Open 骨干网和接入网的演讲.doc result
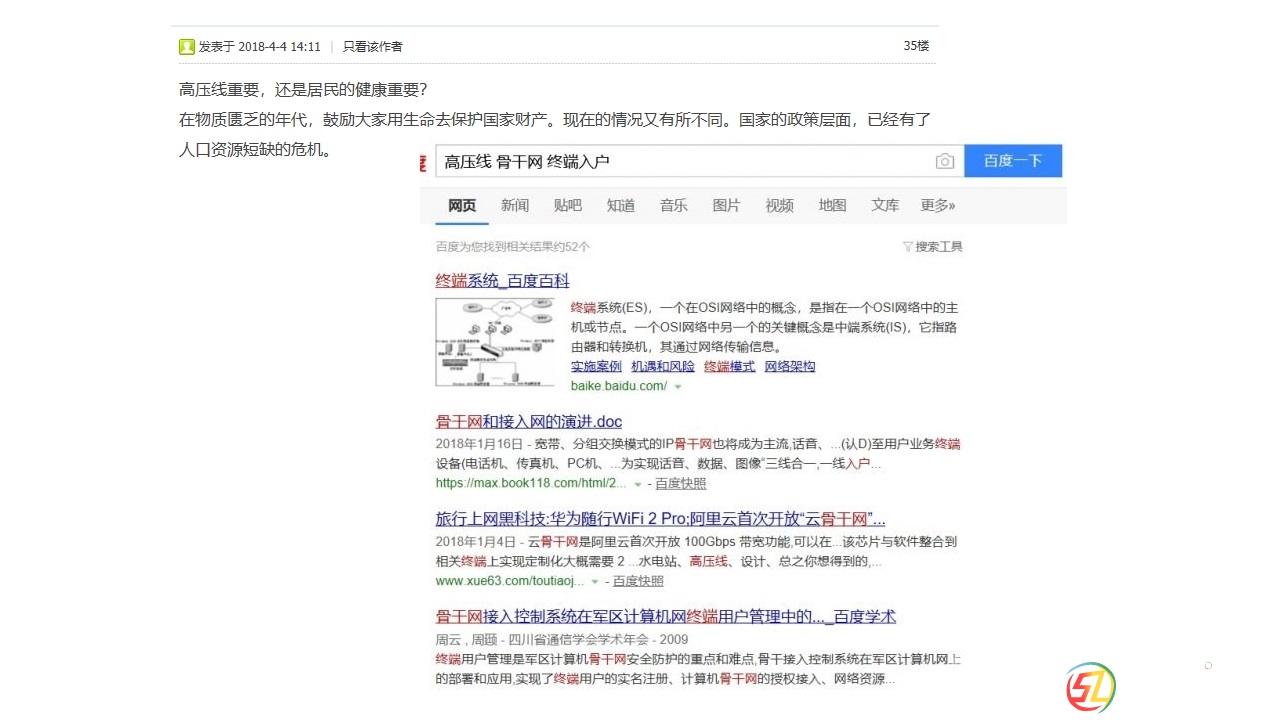The width and height of the screenshot is (1280, 720). [528, 421]
